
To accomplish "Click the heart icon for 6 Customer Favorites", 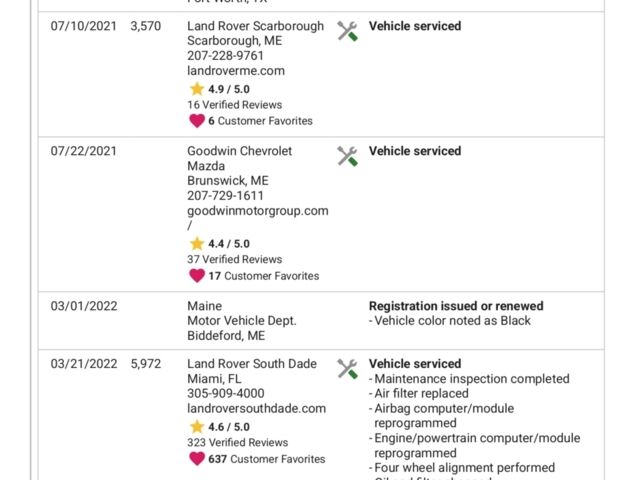I will coord(197,121).
